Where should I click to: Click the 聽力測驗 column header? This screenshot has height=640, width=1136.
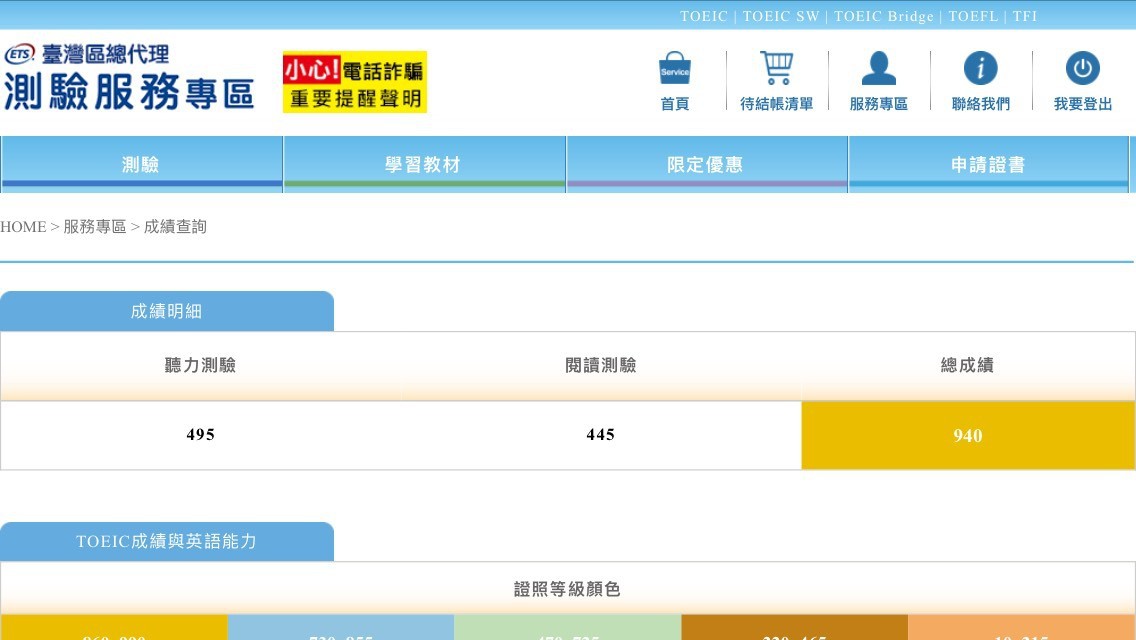[x=201, y=365]
